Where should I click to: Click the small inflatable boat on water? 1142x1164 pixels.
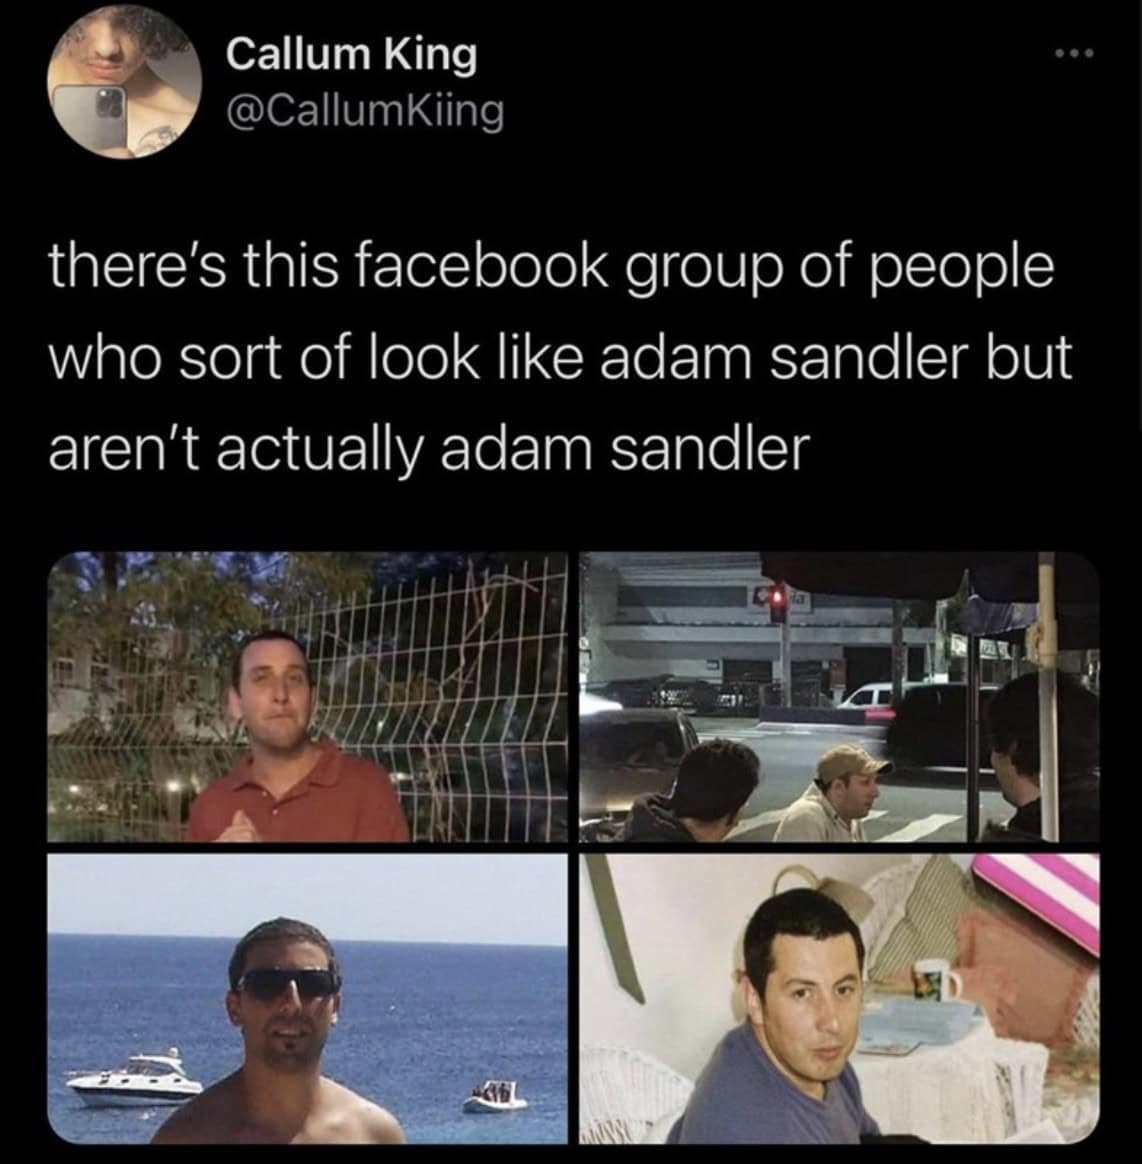(495, 1098)
